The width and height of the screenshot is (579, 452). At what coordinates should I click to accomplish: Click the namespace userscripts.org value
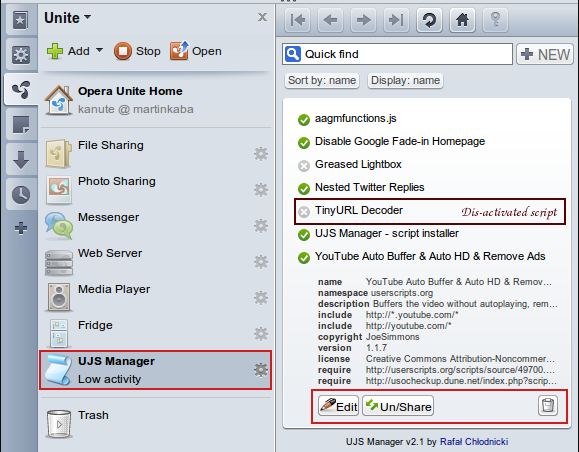tap(402, 293)
